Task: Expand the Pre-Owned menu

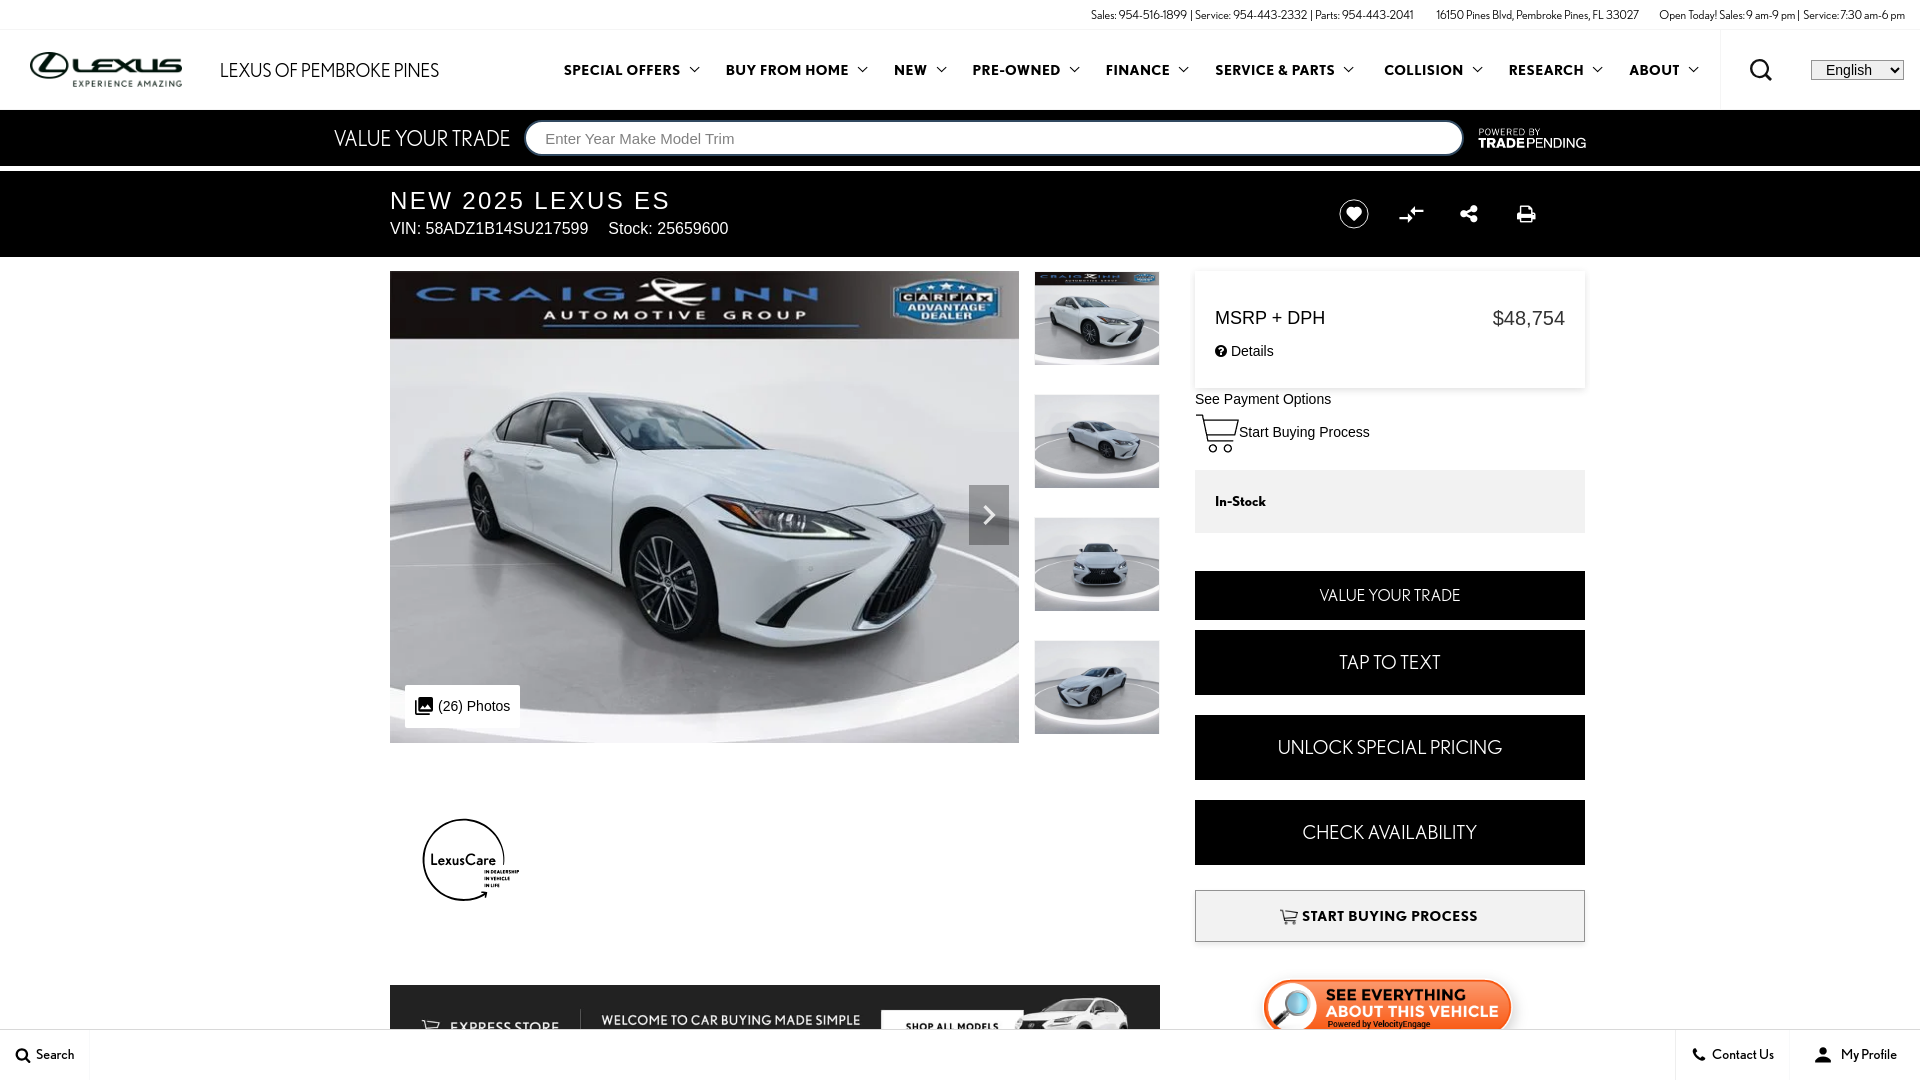Action: [x=1026, y=70]
